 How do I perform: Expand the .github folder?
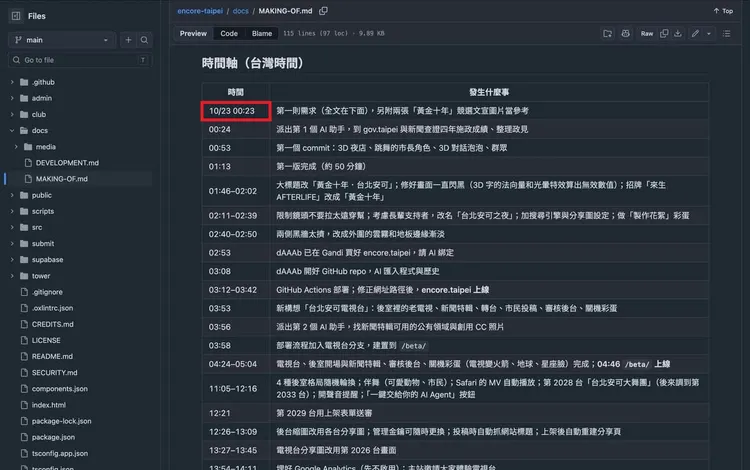(12, 82)
